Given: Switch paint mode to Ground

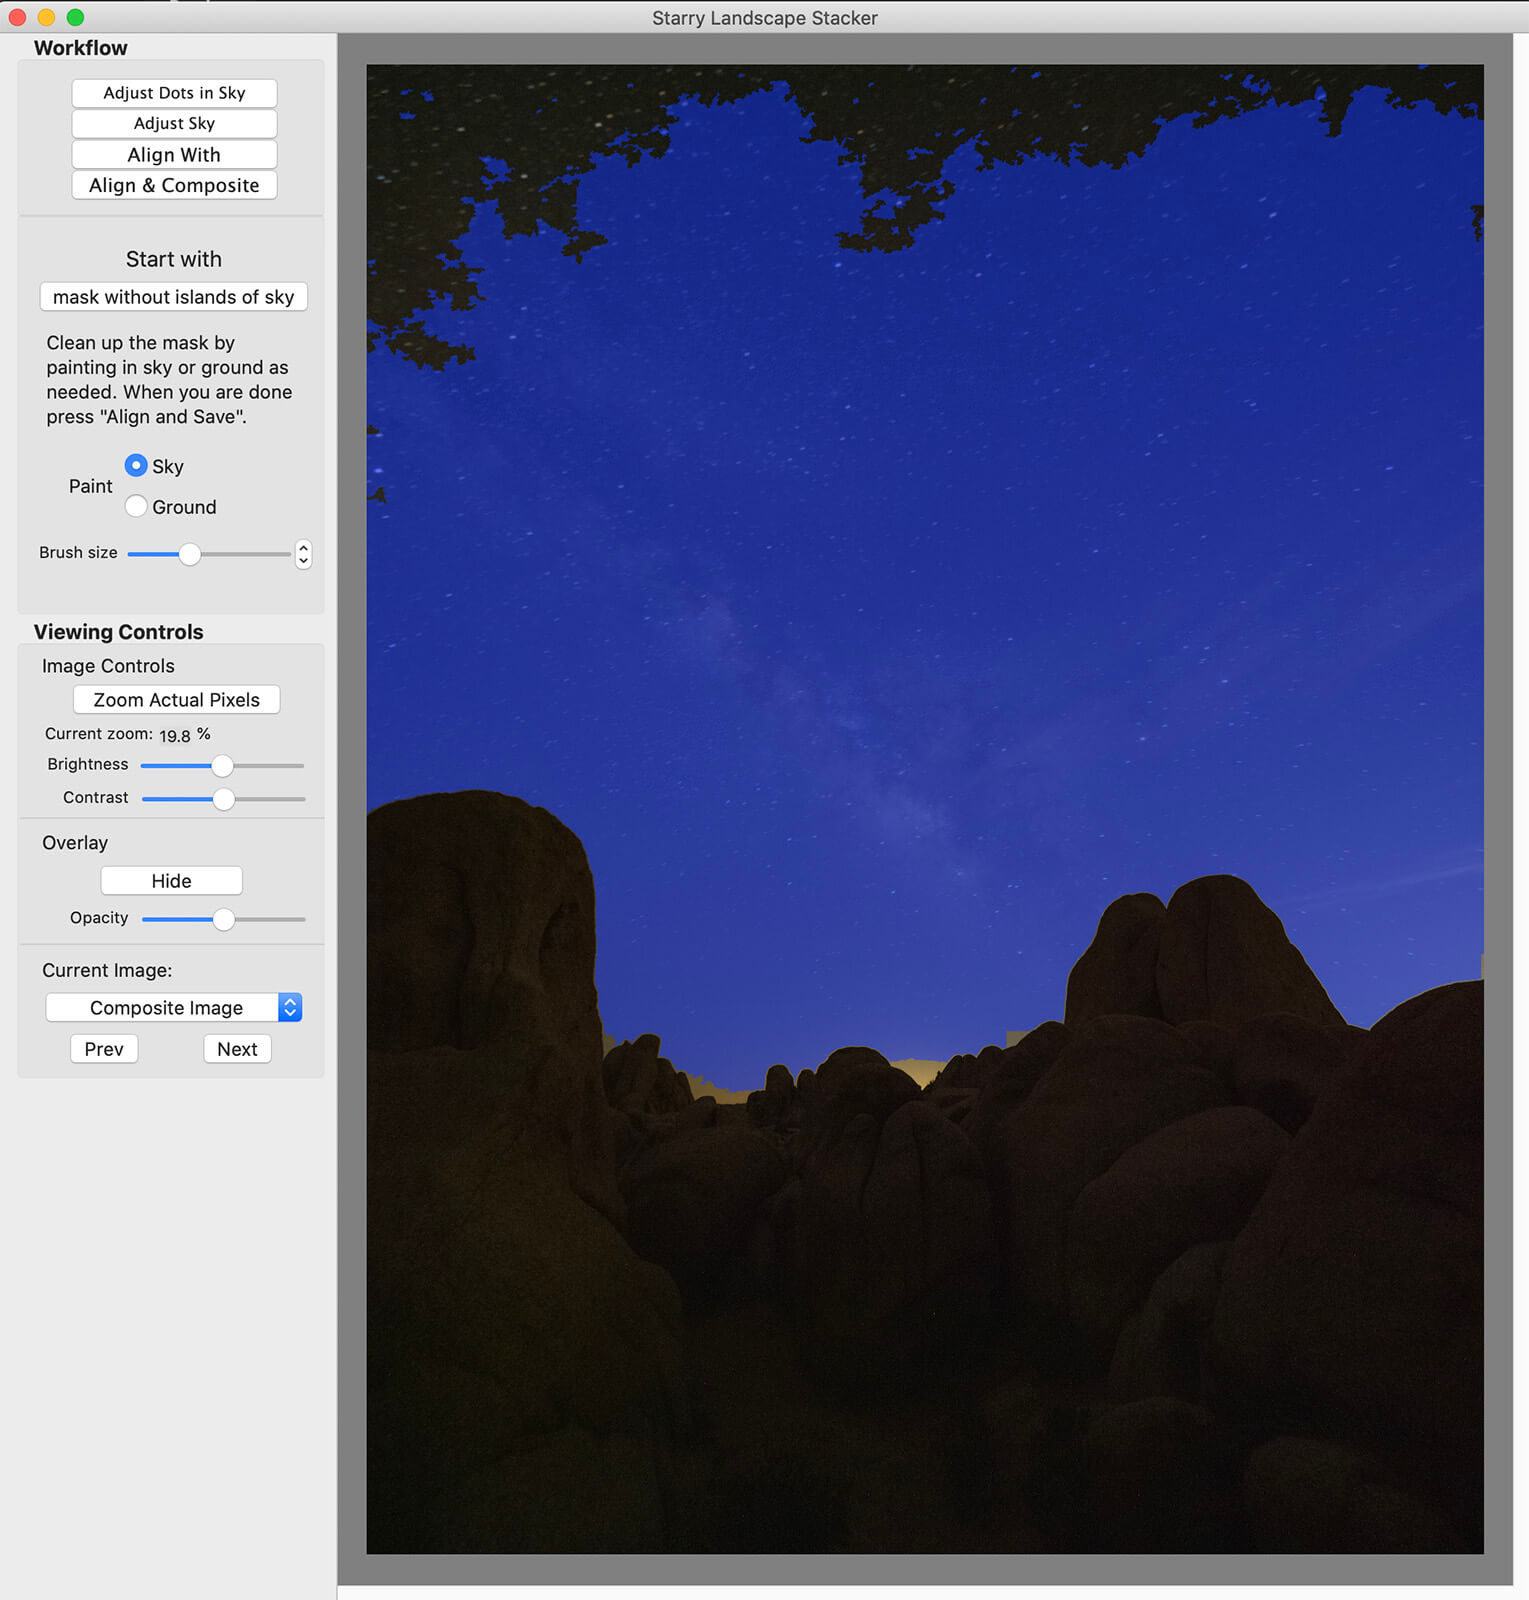Looking at the screenshot, I should point(136,507).
